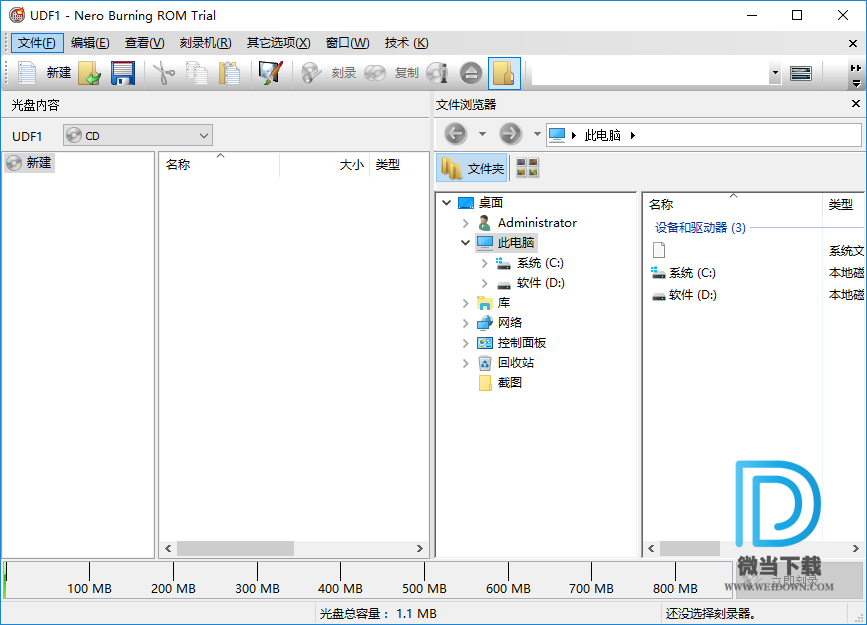The height and width of the screenshot is (625, 867).
Task: Click the 刻录 burn label button
Action: [343, 73]
